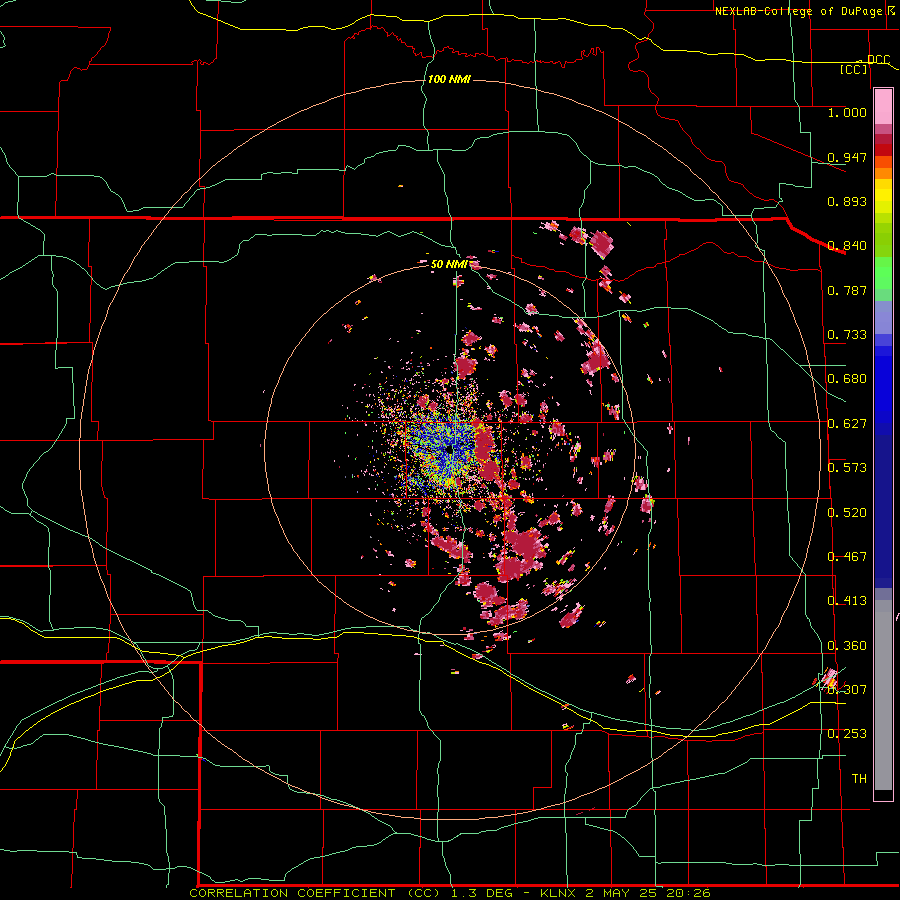Pick the light pink top color-bar segment
Image resolution: width=900 pixels, height=900 pixels.
click(x=883, y=107)
